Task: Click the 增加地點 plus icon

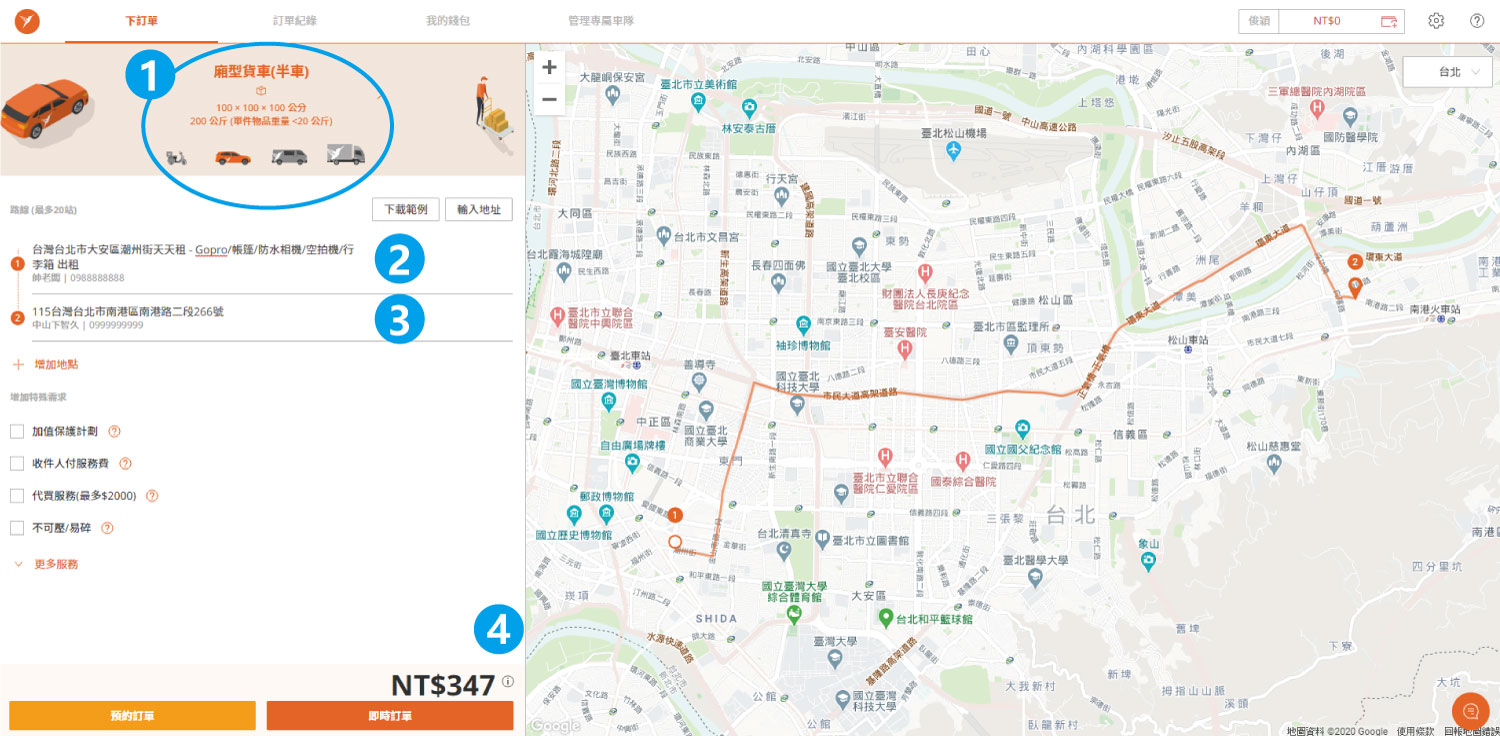Action: click(18, 366)
